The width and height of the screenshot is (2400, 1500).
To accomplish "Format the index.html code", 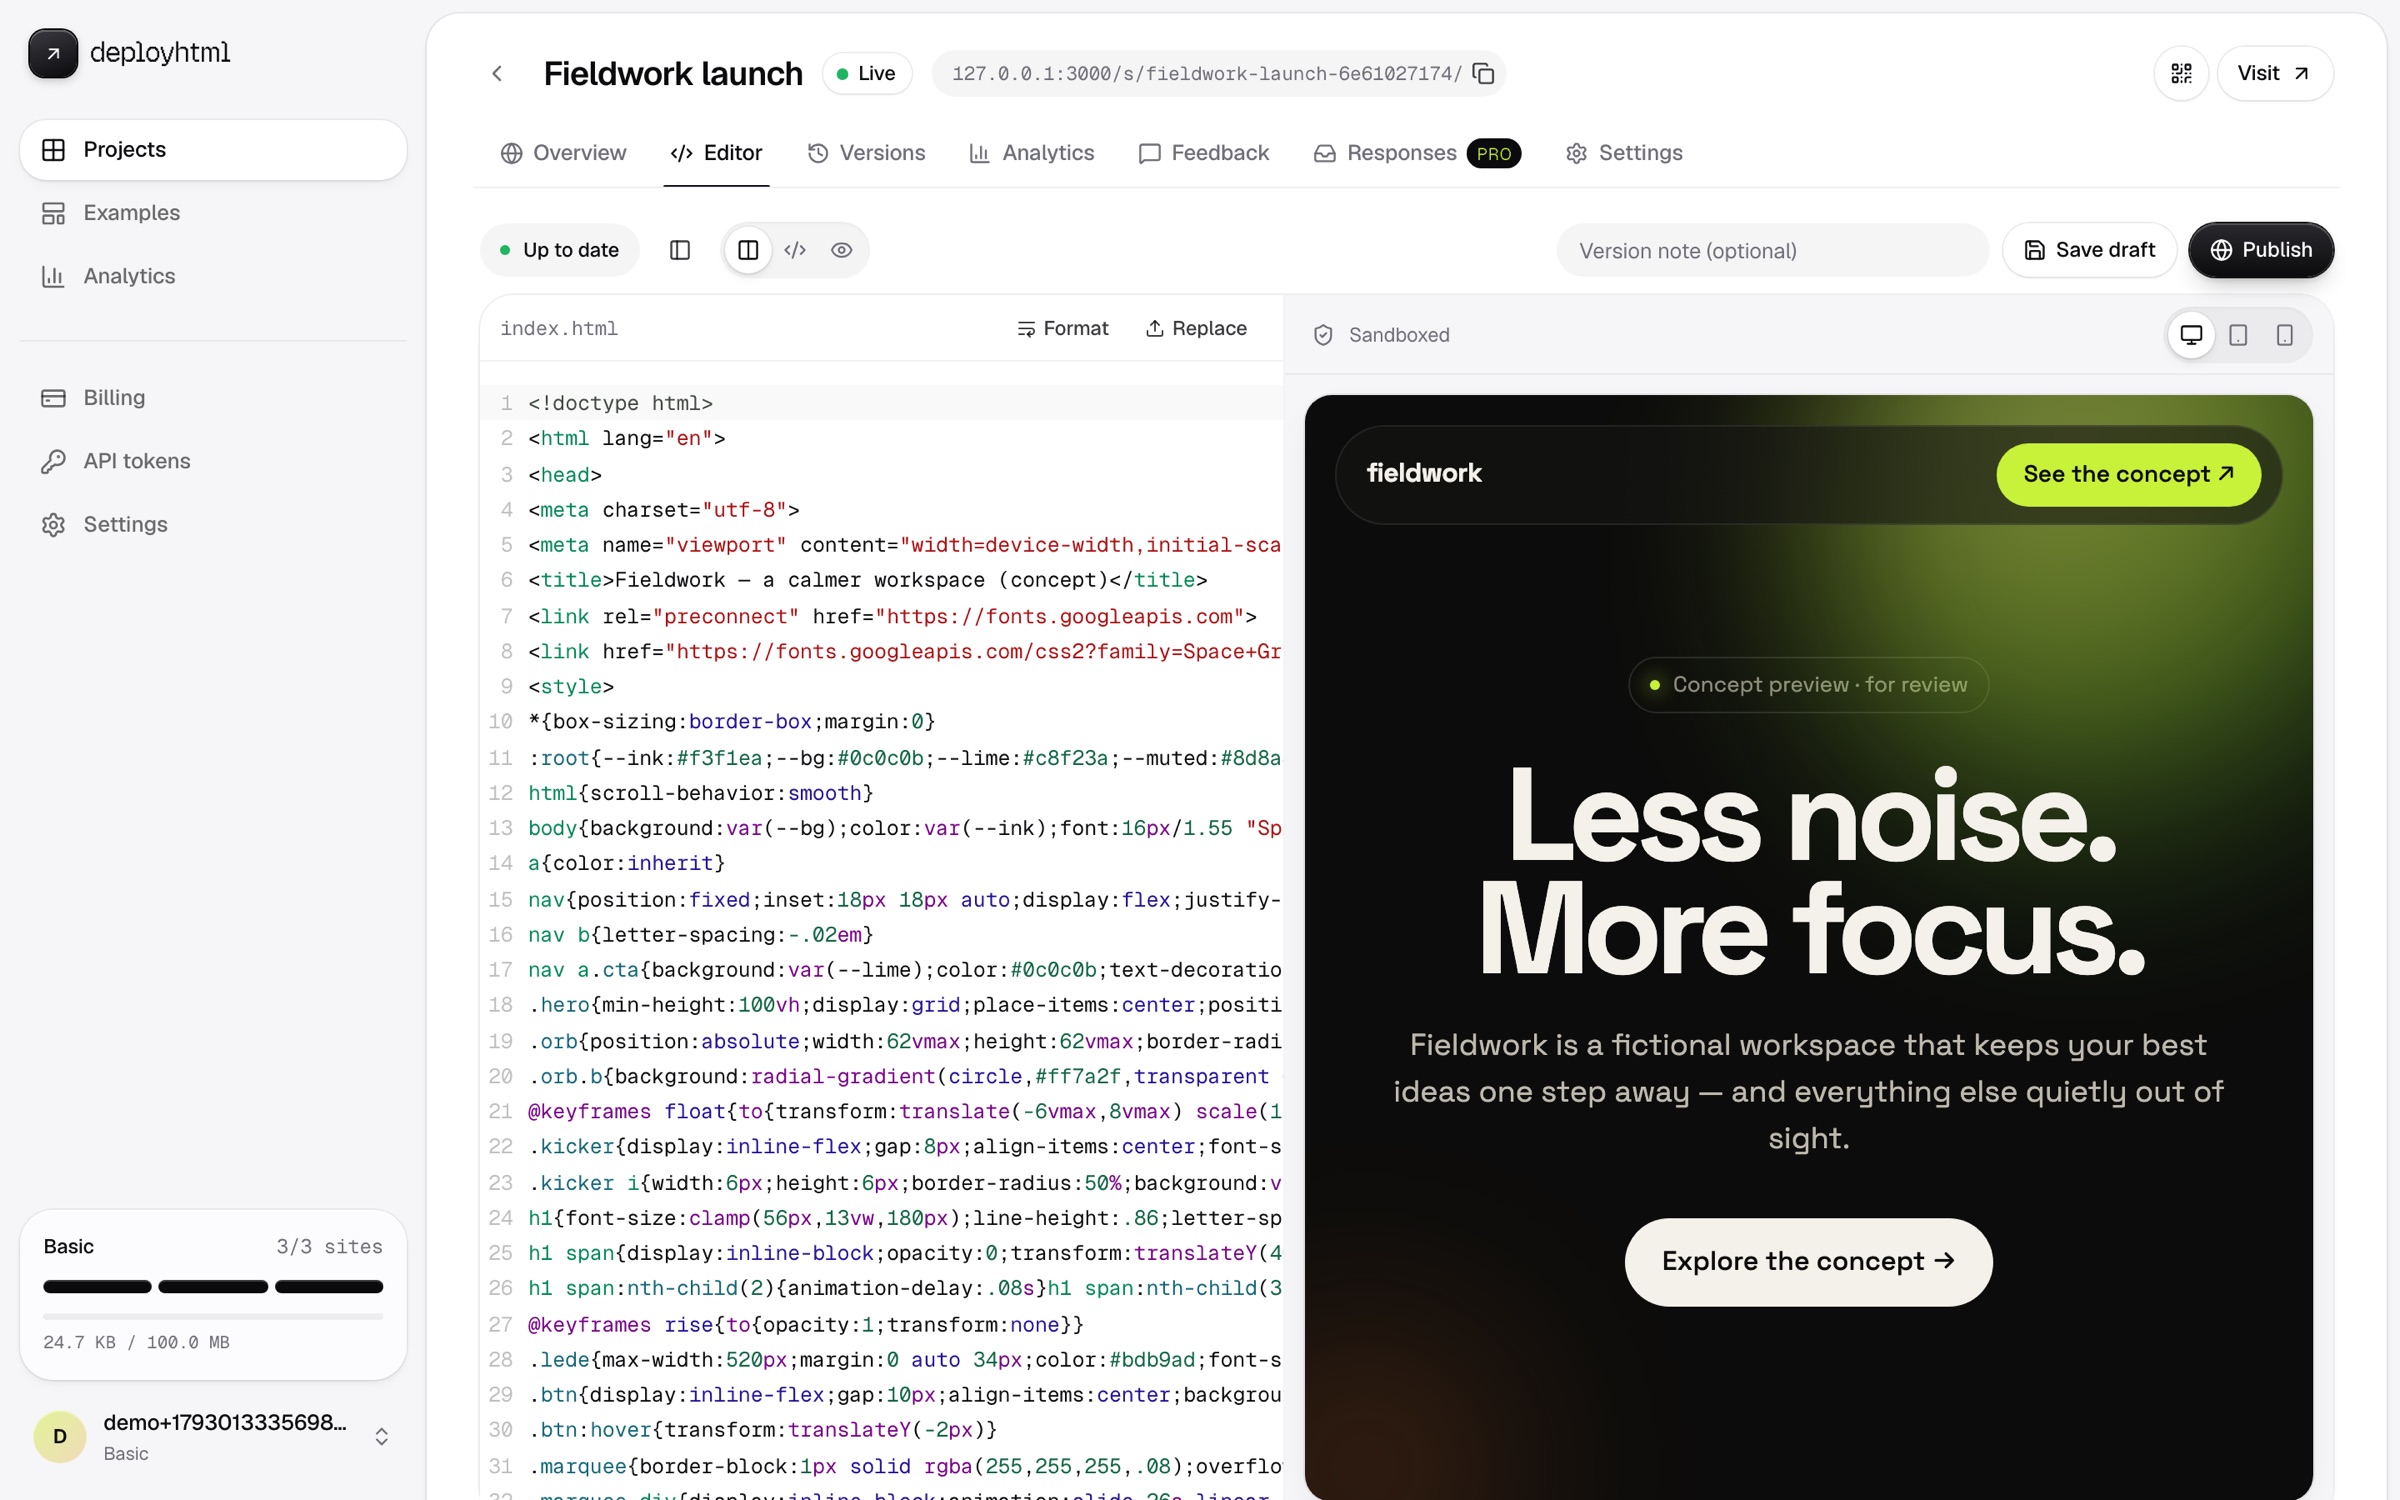I will point(1062,329).
